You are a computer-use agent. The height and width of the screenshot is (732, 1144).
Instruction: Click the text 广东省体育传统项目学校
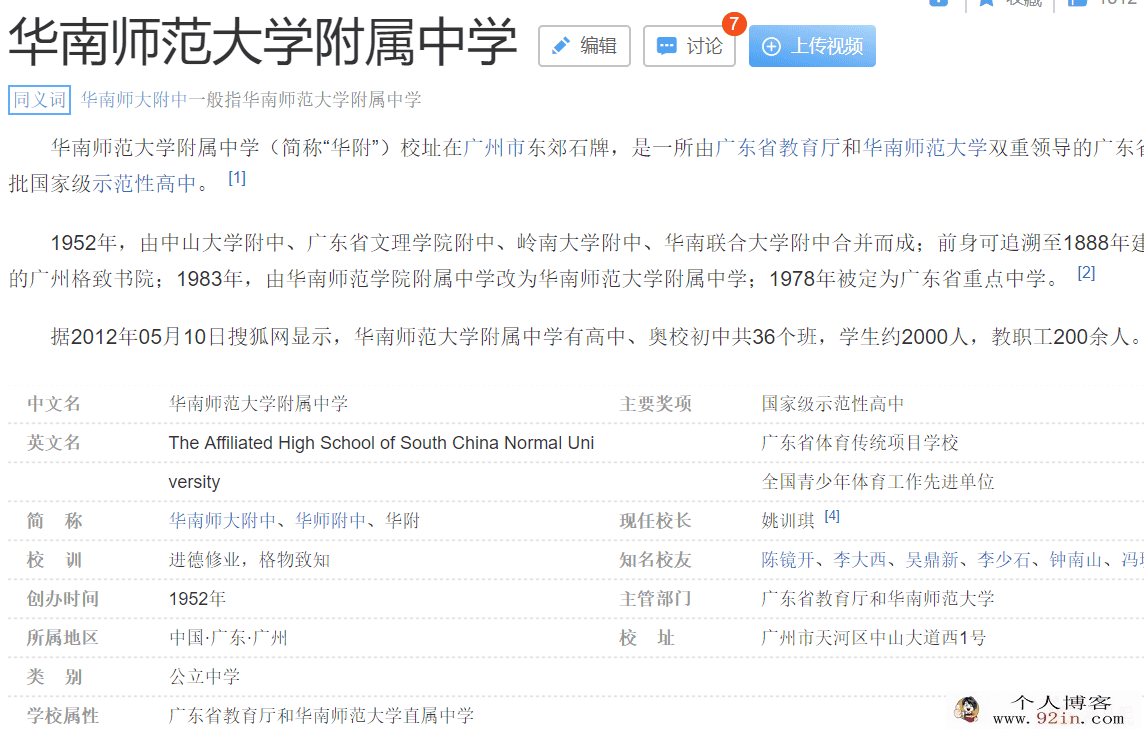[859, 443]
